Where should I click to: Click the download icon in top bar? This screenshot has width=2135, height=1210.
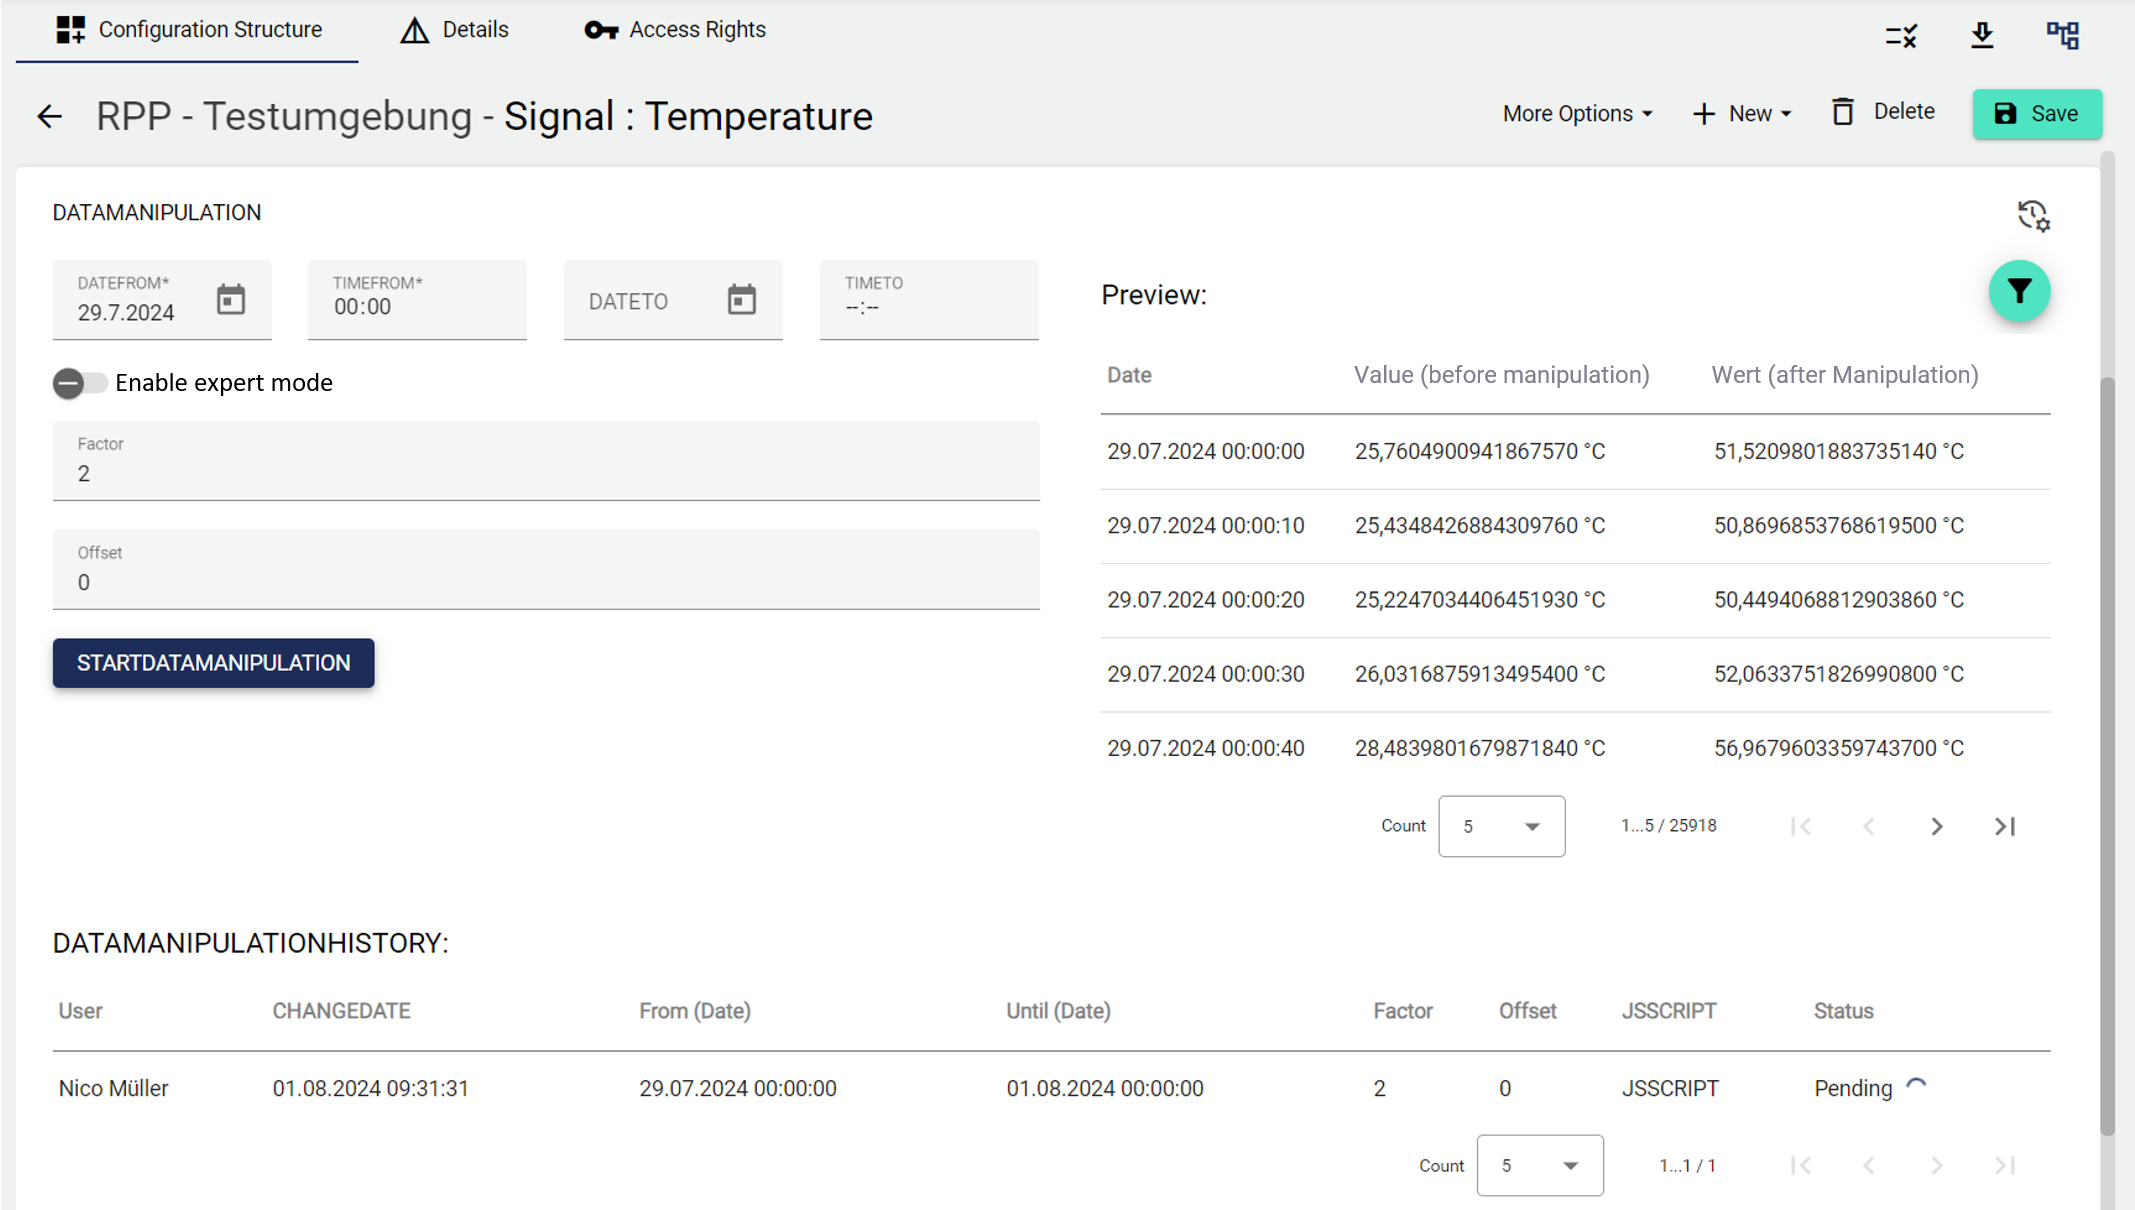pyautogui.click(x=1982, y=35)
